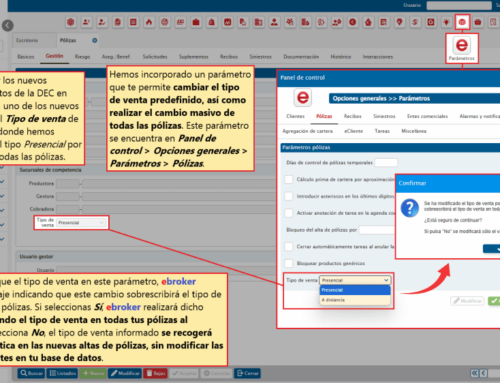Open the list table toolbar icon
500x383 pixels.
coord(133,22)
